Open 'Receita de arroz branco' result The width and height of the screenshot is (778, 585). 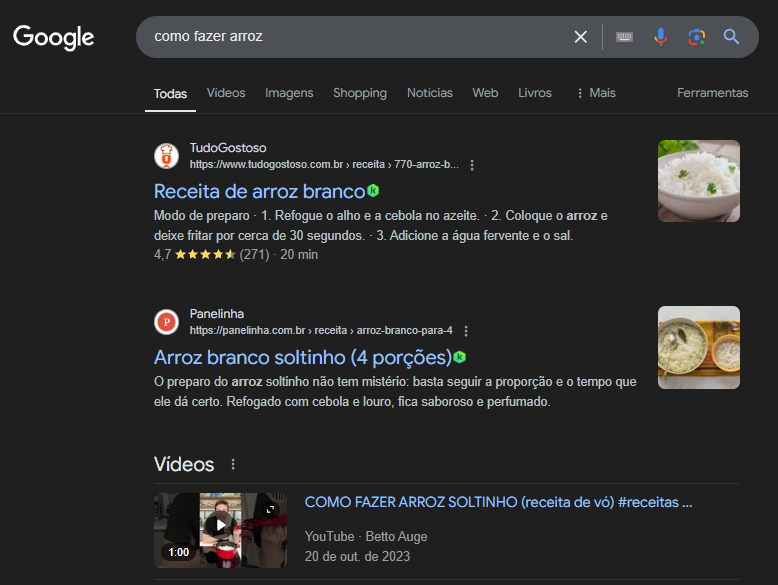[259, 192]
